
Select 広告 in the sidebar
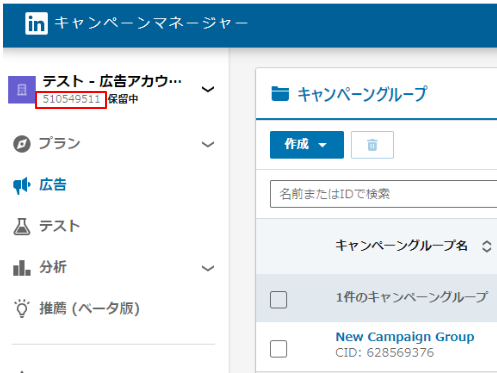pos(53,185)
